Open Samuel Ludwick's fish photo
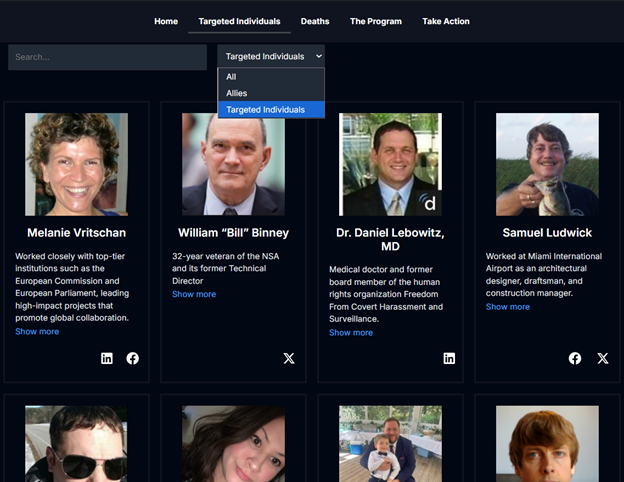Image resolution: width=624 pixels, height=482 pixels. tap(547, 164)
